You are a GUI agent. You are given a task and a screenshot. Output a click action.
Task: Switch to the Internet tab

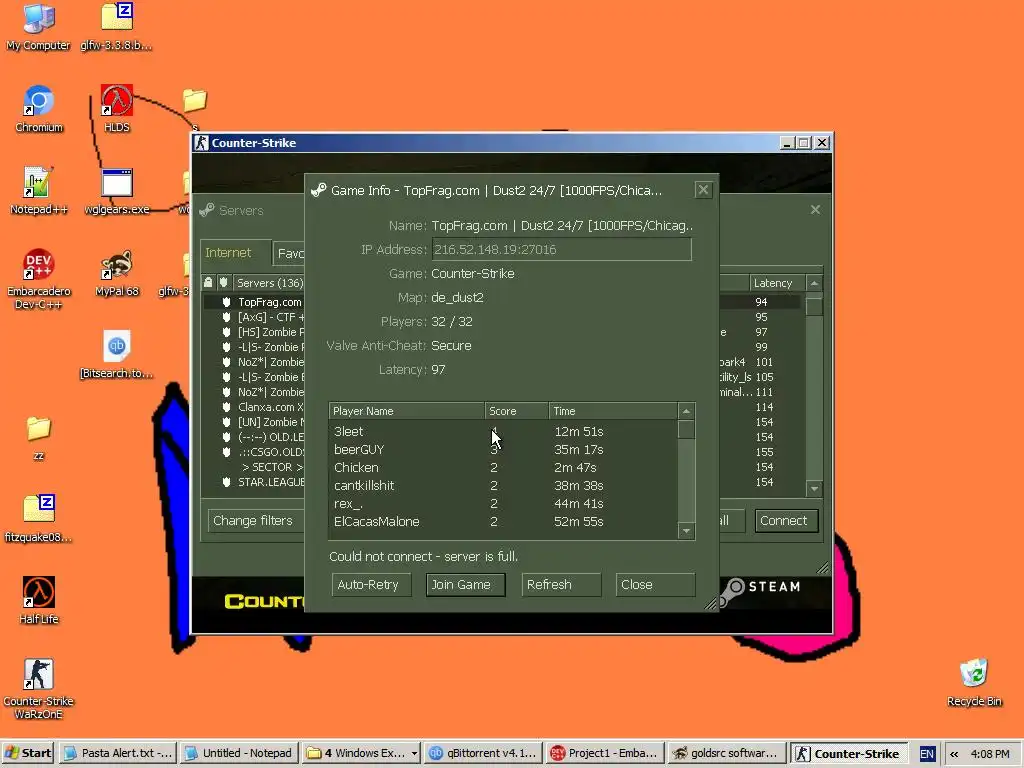[x=235, y=253]
